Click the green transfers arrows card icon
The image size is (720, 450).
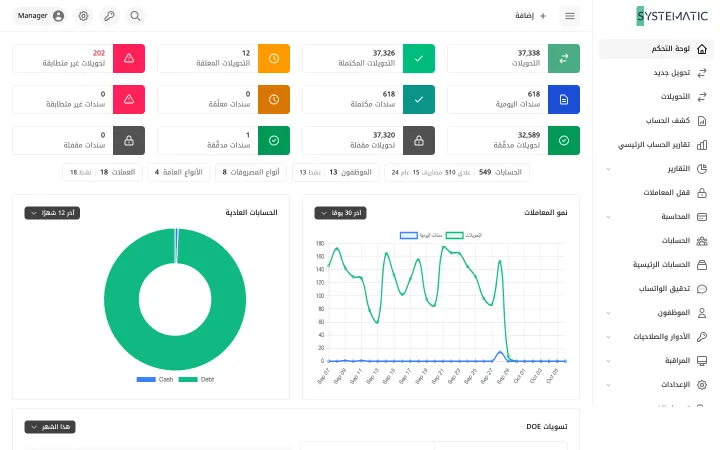[563, 58]
